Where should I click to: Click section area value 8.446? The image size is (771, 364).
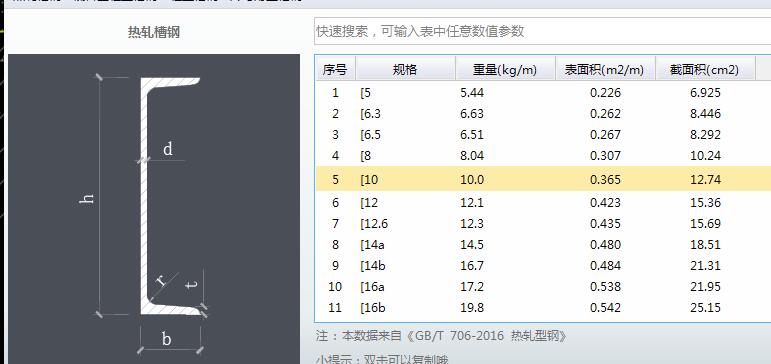[x=705, y=114]
